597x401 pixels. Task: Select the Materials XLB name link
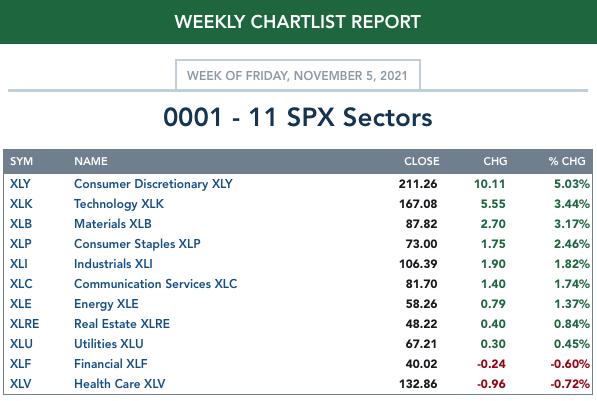pyautogui.click(x=113, y=224)
